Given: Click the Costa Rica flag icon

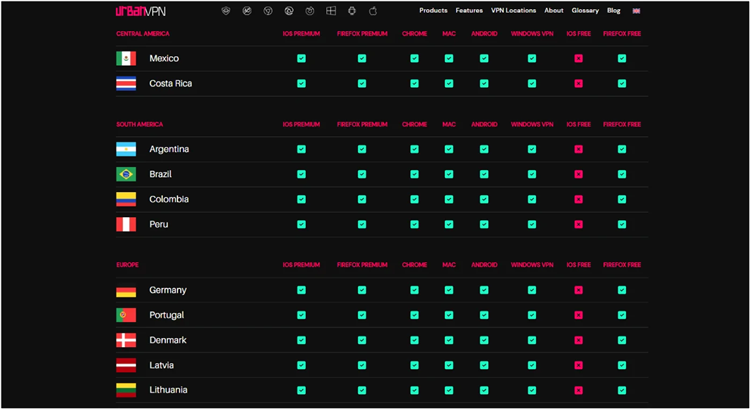Looking at the screenshot, I should click(126, 83).
